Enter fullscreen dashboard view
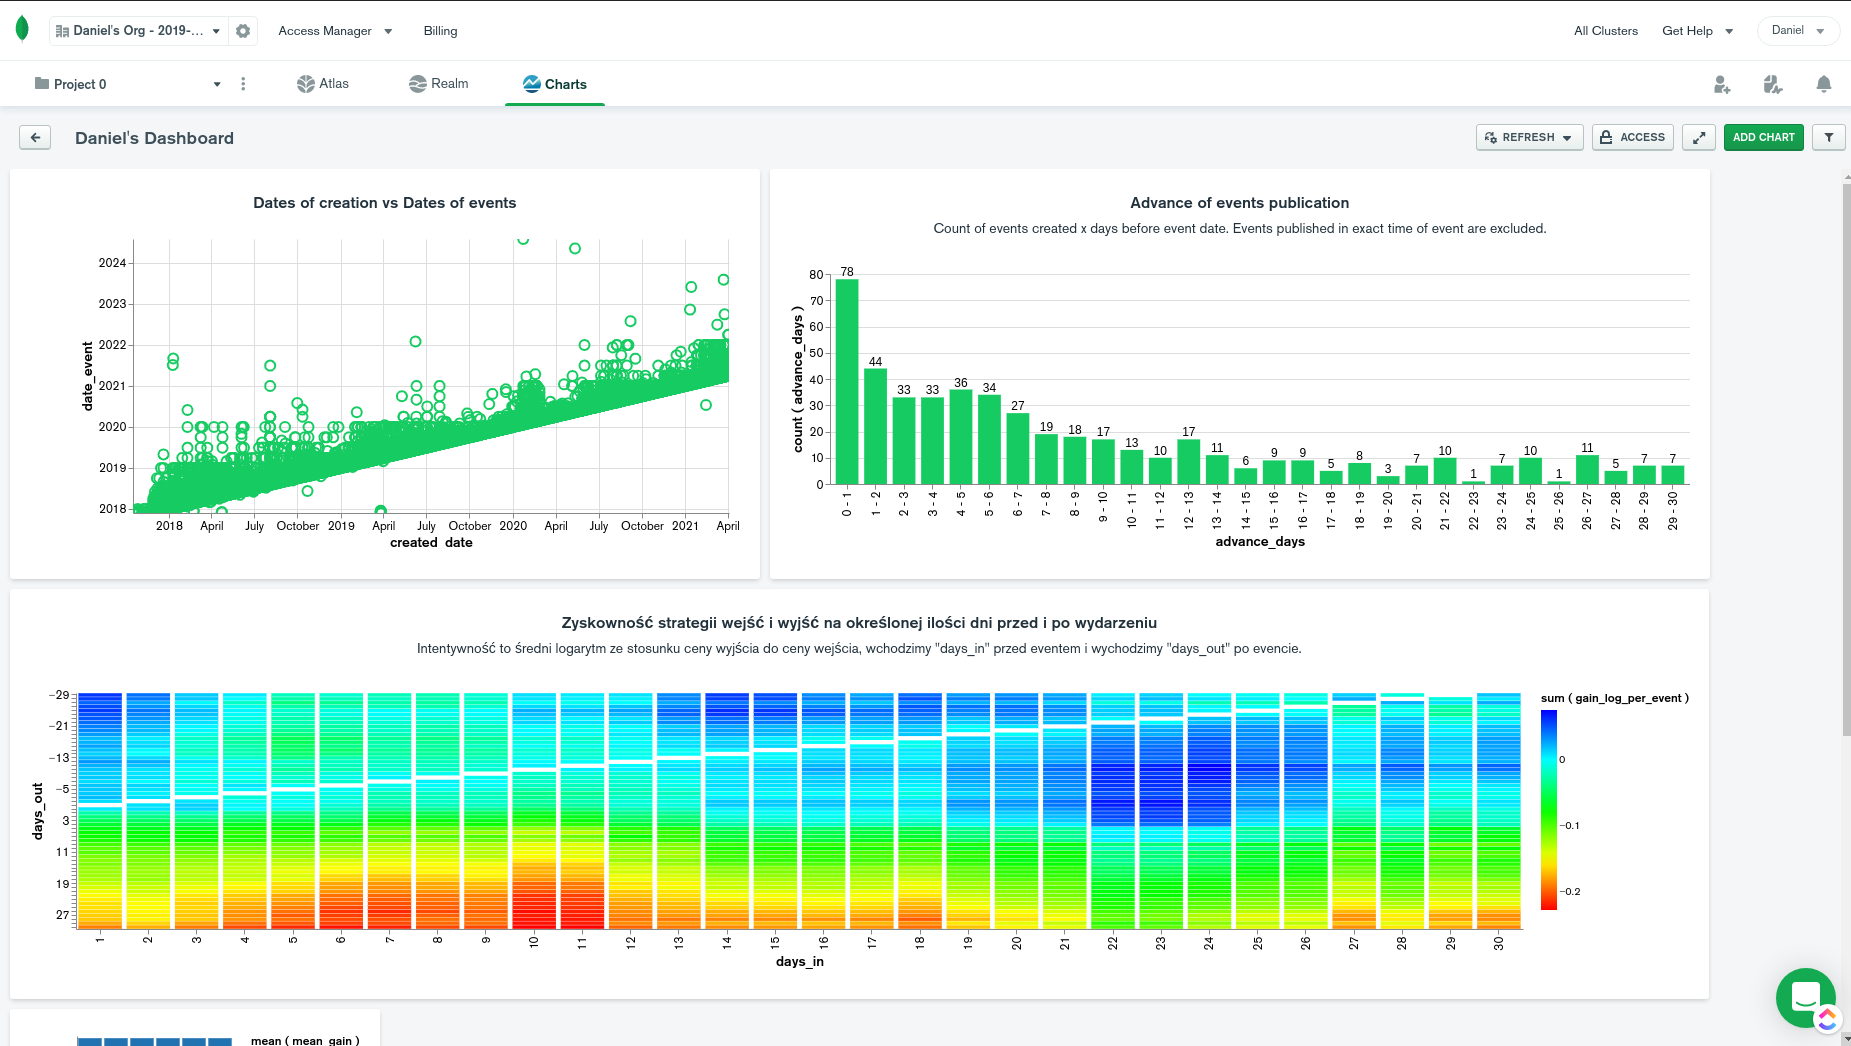Viewport: 1851px width, 1046px height. pyautogui.click(x=1699, y=138)
